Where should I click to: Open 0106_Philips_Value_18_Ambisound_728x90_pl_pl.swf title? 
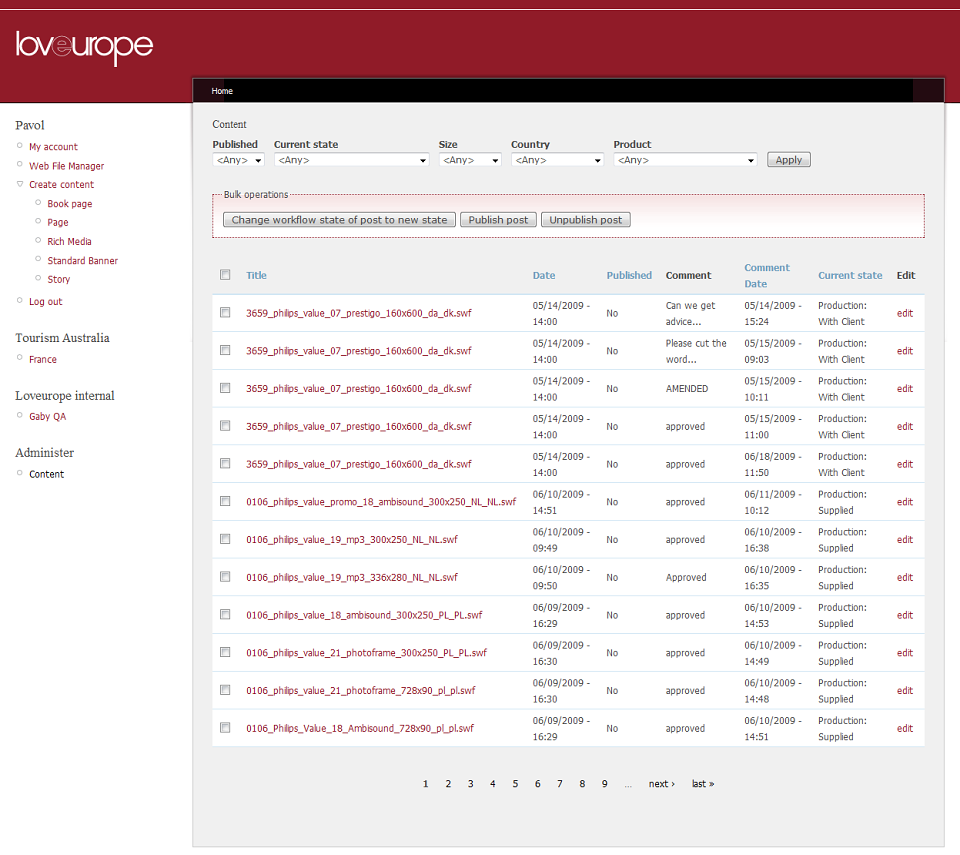click(360, 728)
